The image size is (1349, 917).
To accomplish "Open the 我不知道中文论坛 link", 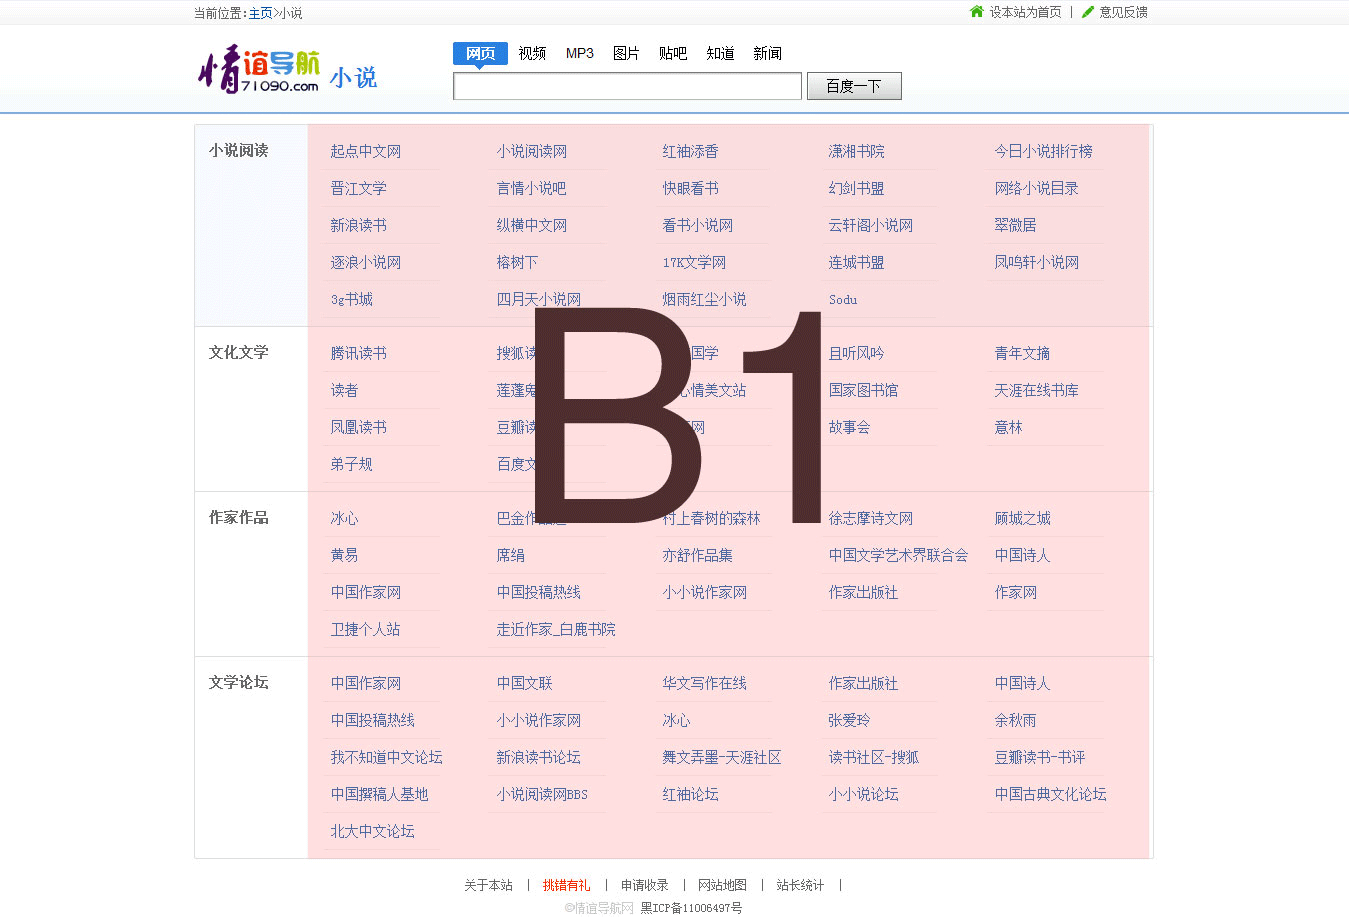I will click(387, 757).
